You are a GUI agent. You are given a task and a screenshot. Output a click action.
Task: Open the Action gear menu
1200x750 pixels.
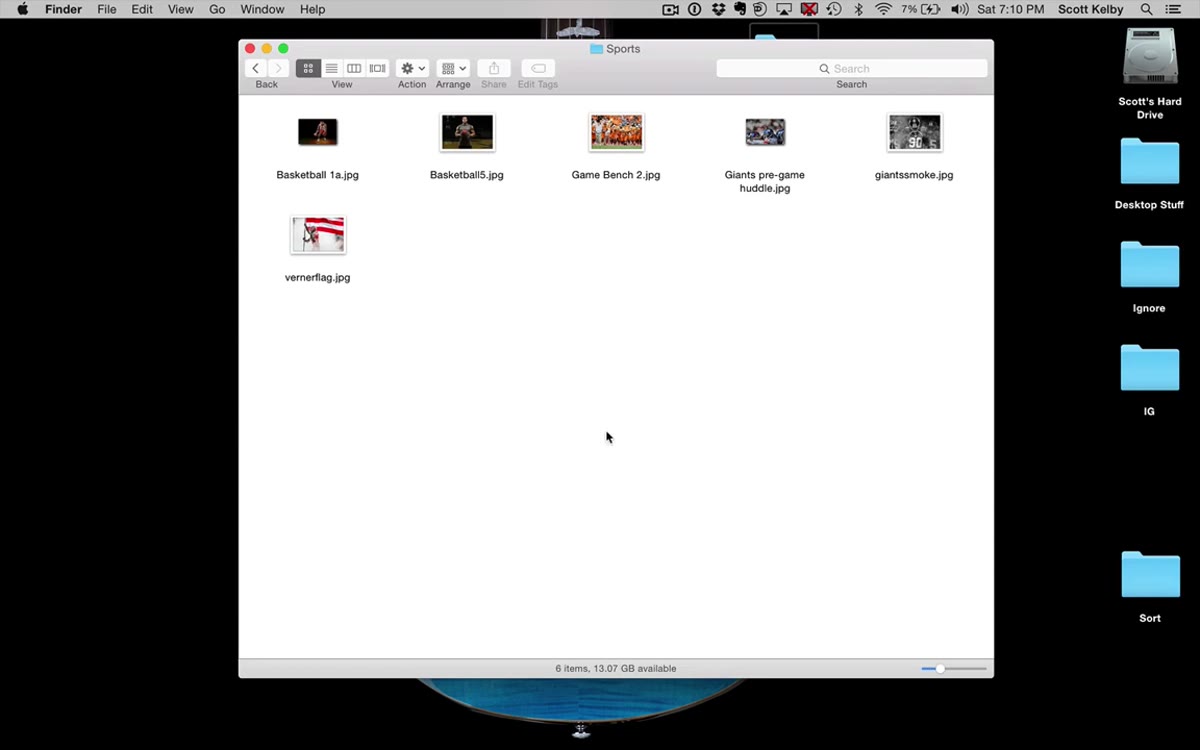pos(412,68)
